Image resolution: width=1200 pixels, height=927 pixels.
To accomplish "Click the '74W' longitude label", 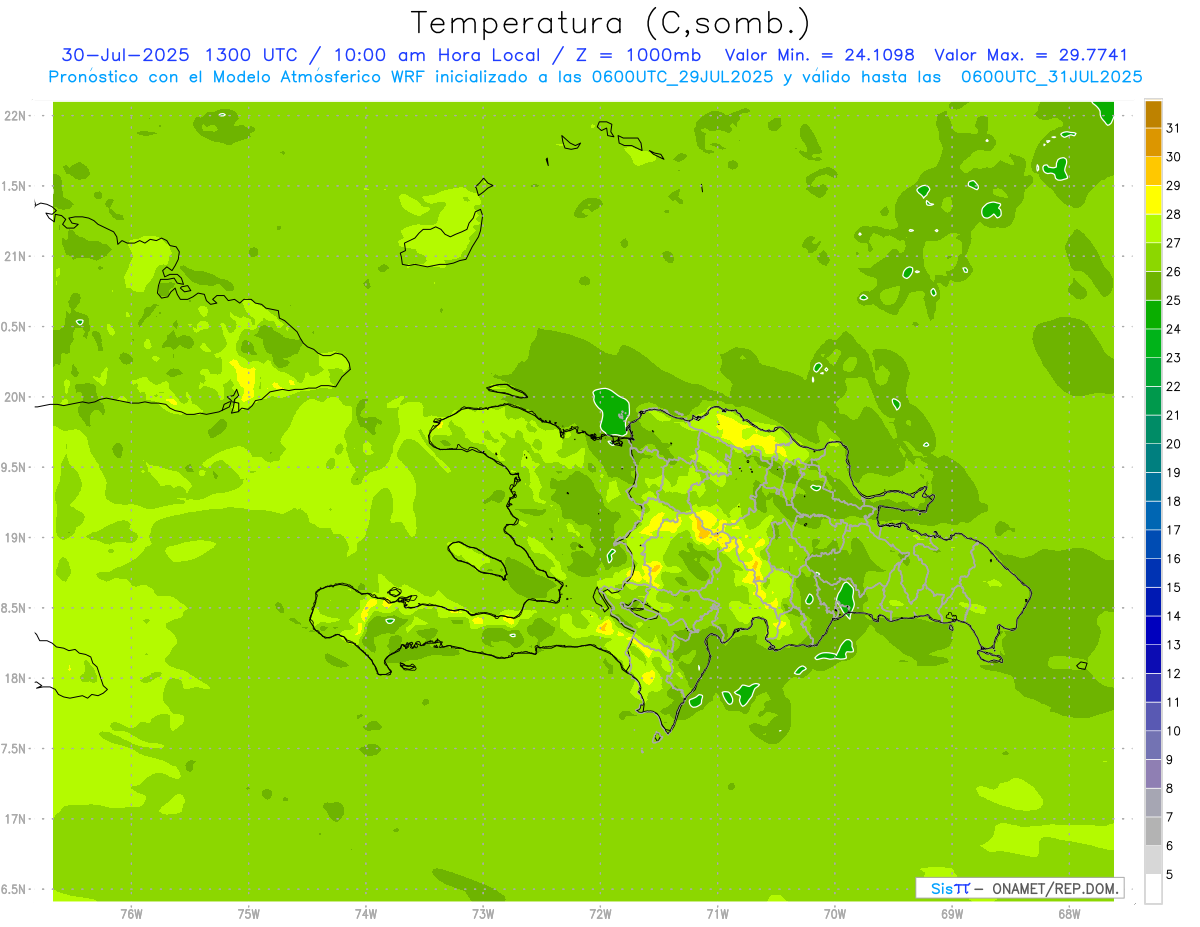I will (366, 914).
